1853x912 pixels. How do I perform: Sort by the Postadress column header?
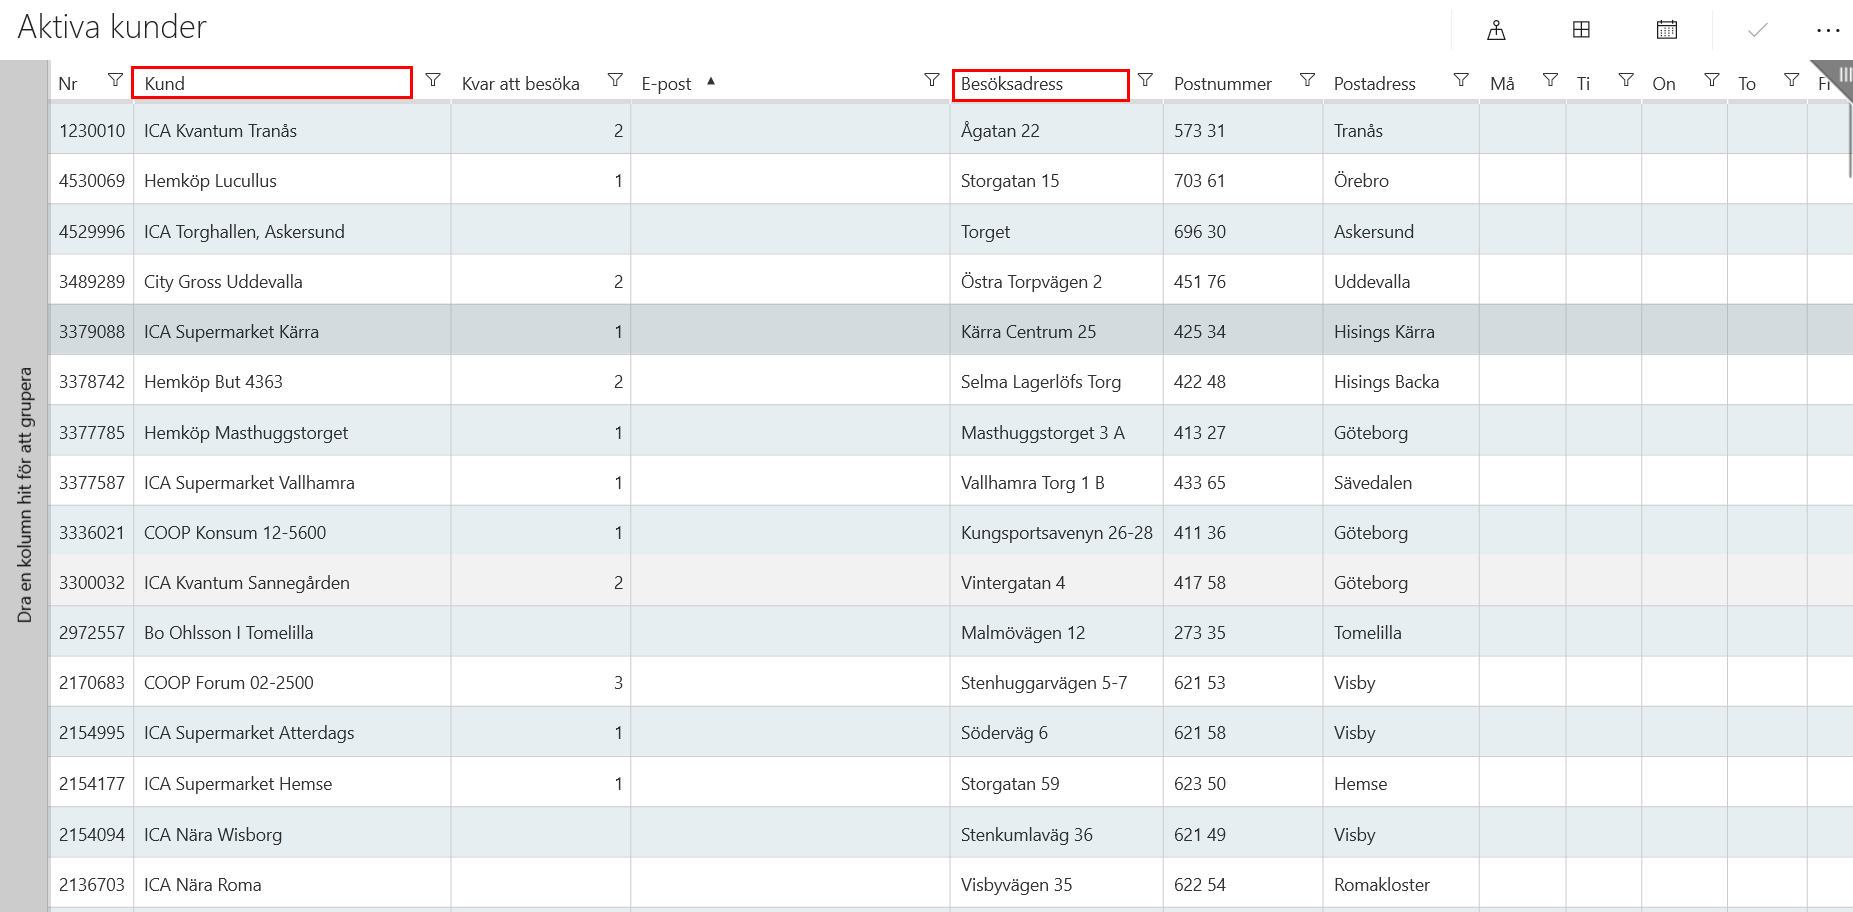1374,84
